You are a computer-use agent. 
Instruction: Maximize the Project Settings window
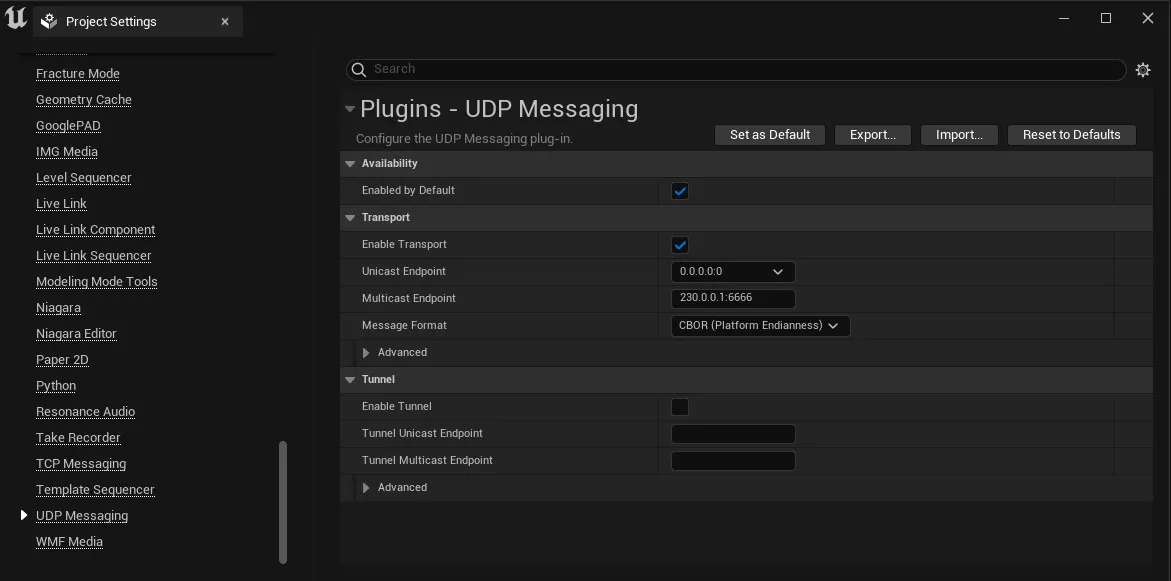click(1106, 18)
